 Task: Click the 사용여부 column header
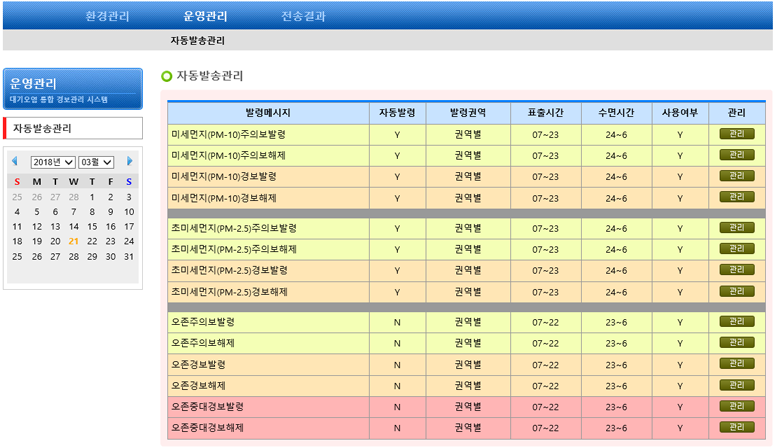coord(680,113)
